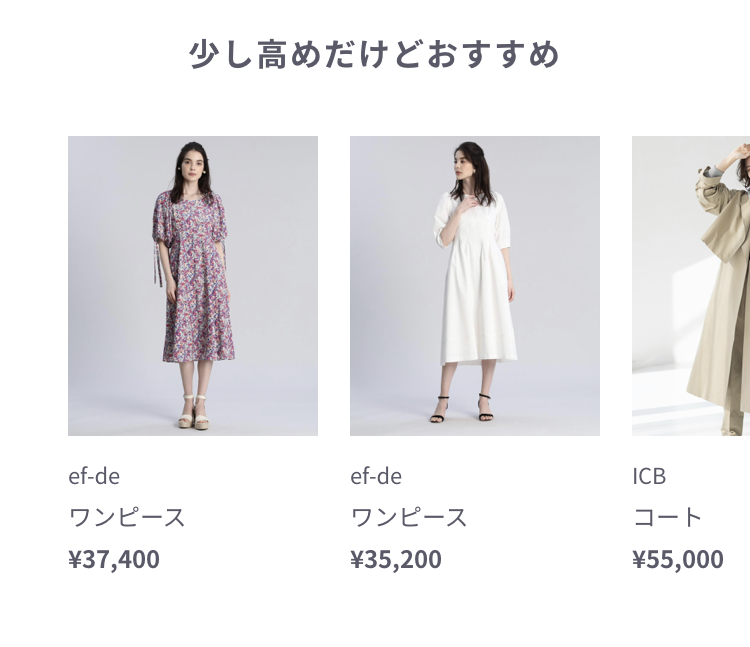Click the ef-de brand above ¥35,200
The height and width of the screenshot is (647, 750).
click(376, 476)
